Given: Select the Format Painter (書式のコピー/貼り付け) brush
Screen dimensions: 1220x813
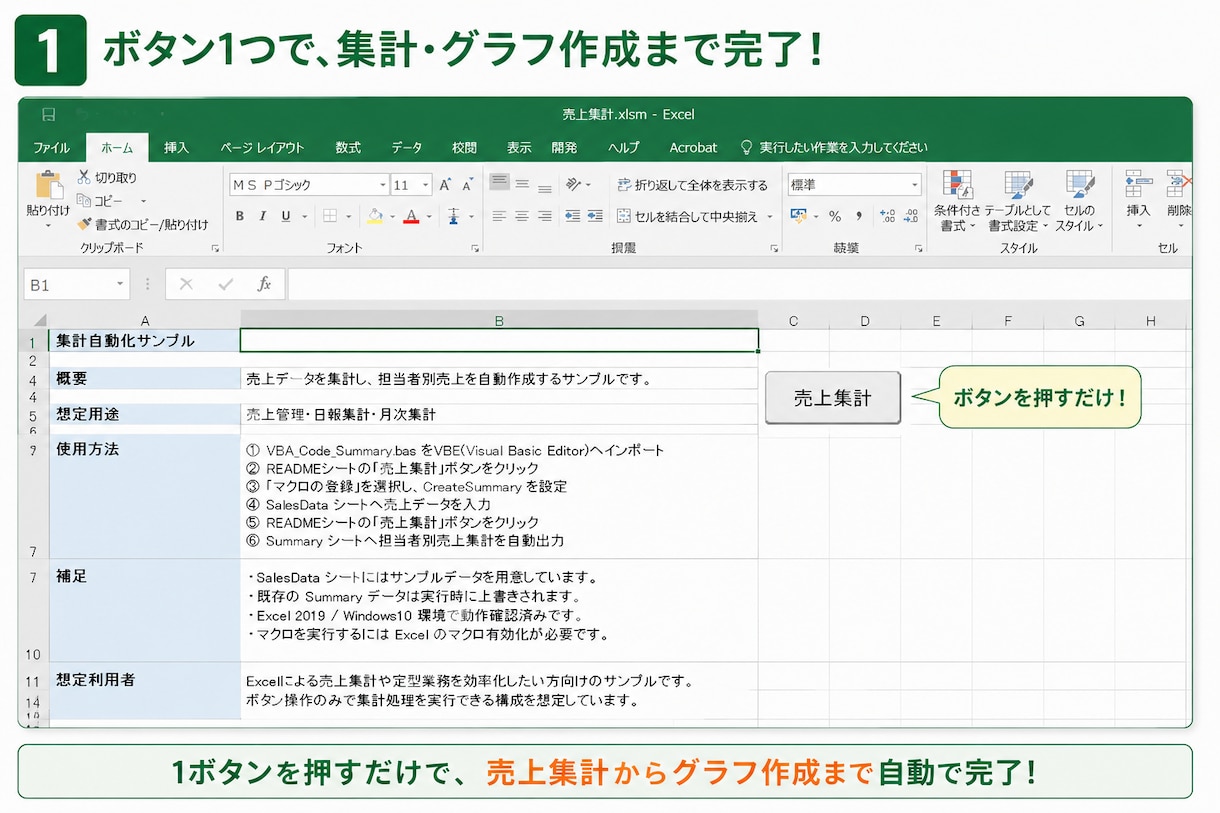Looking at the screenshot, I should click(x=84, y=224).
